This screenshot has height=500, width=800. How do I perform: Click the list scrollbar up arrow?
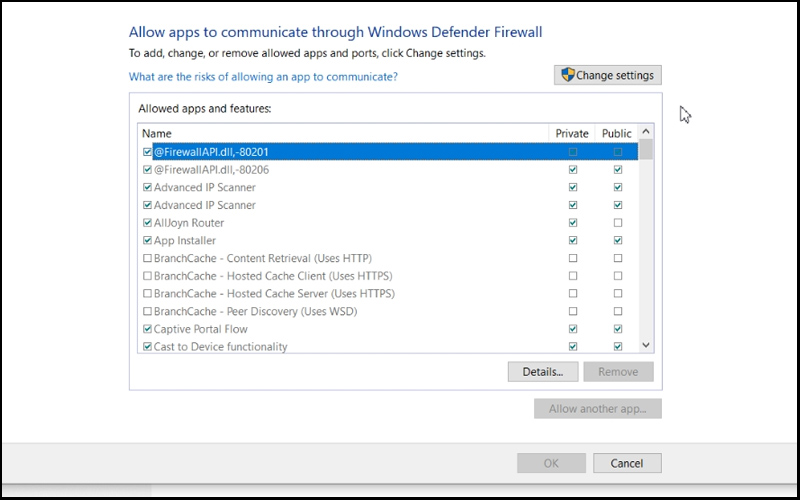coord(646,131)
